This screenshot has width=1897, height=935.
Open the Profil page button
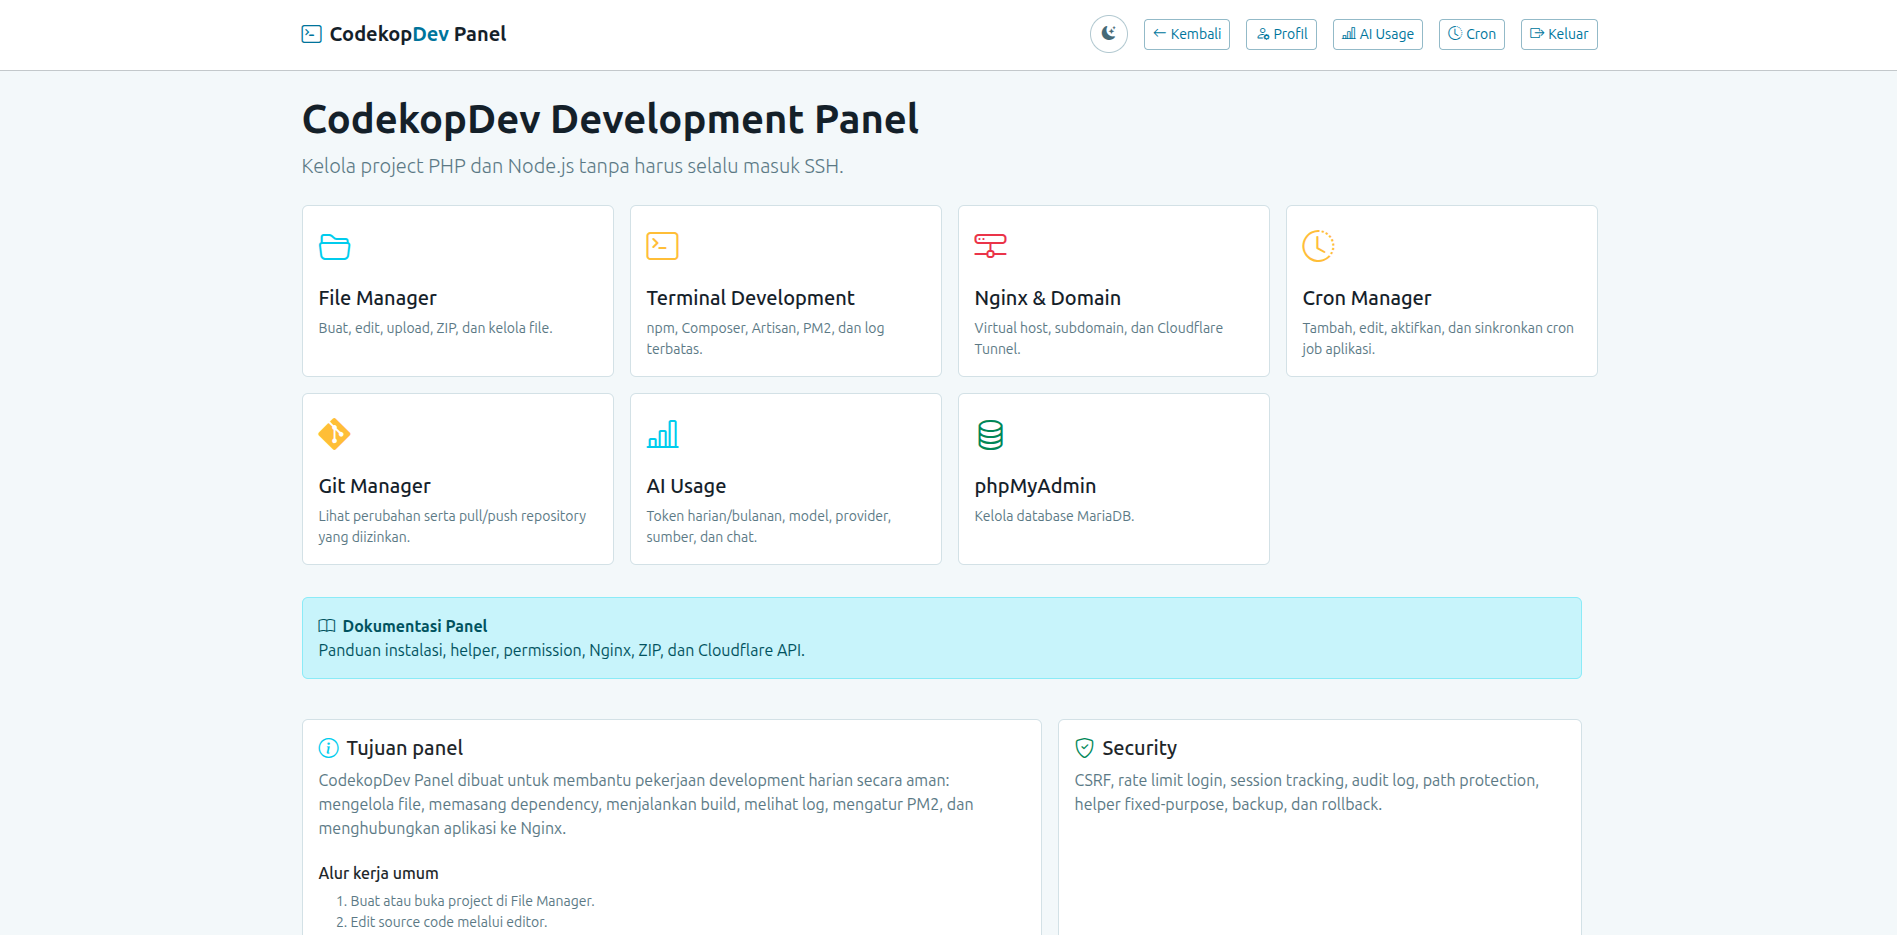click(1281, 34)
